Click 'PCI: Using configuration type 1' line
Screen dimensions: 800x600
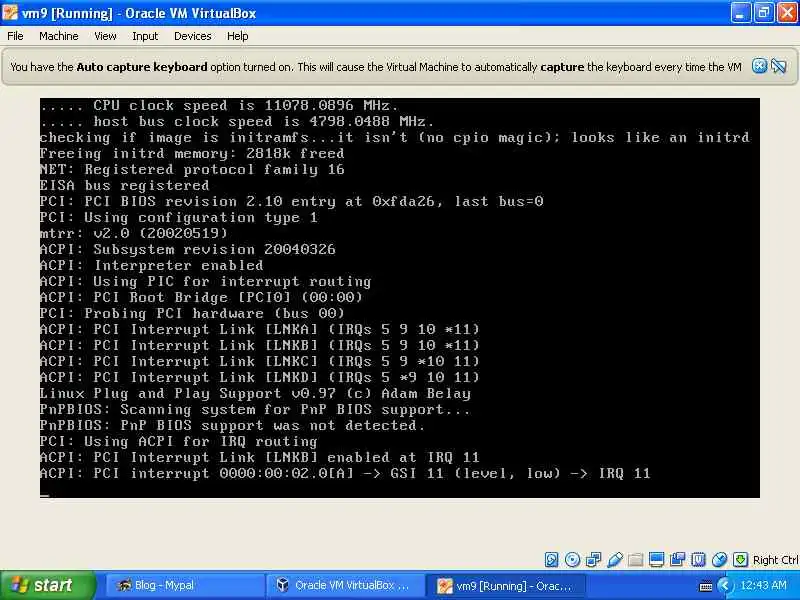179,217
